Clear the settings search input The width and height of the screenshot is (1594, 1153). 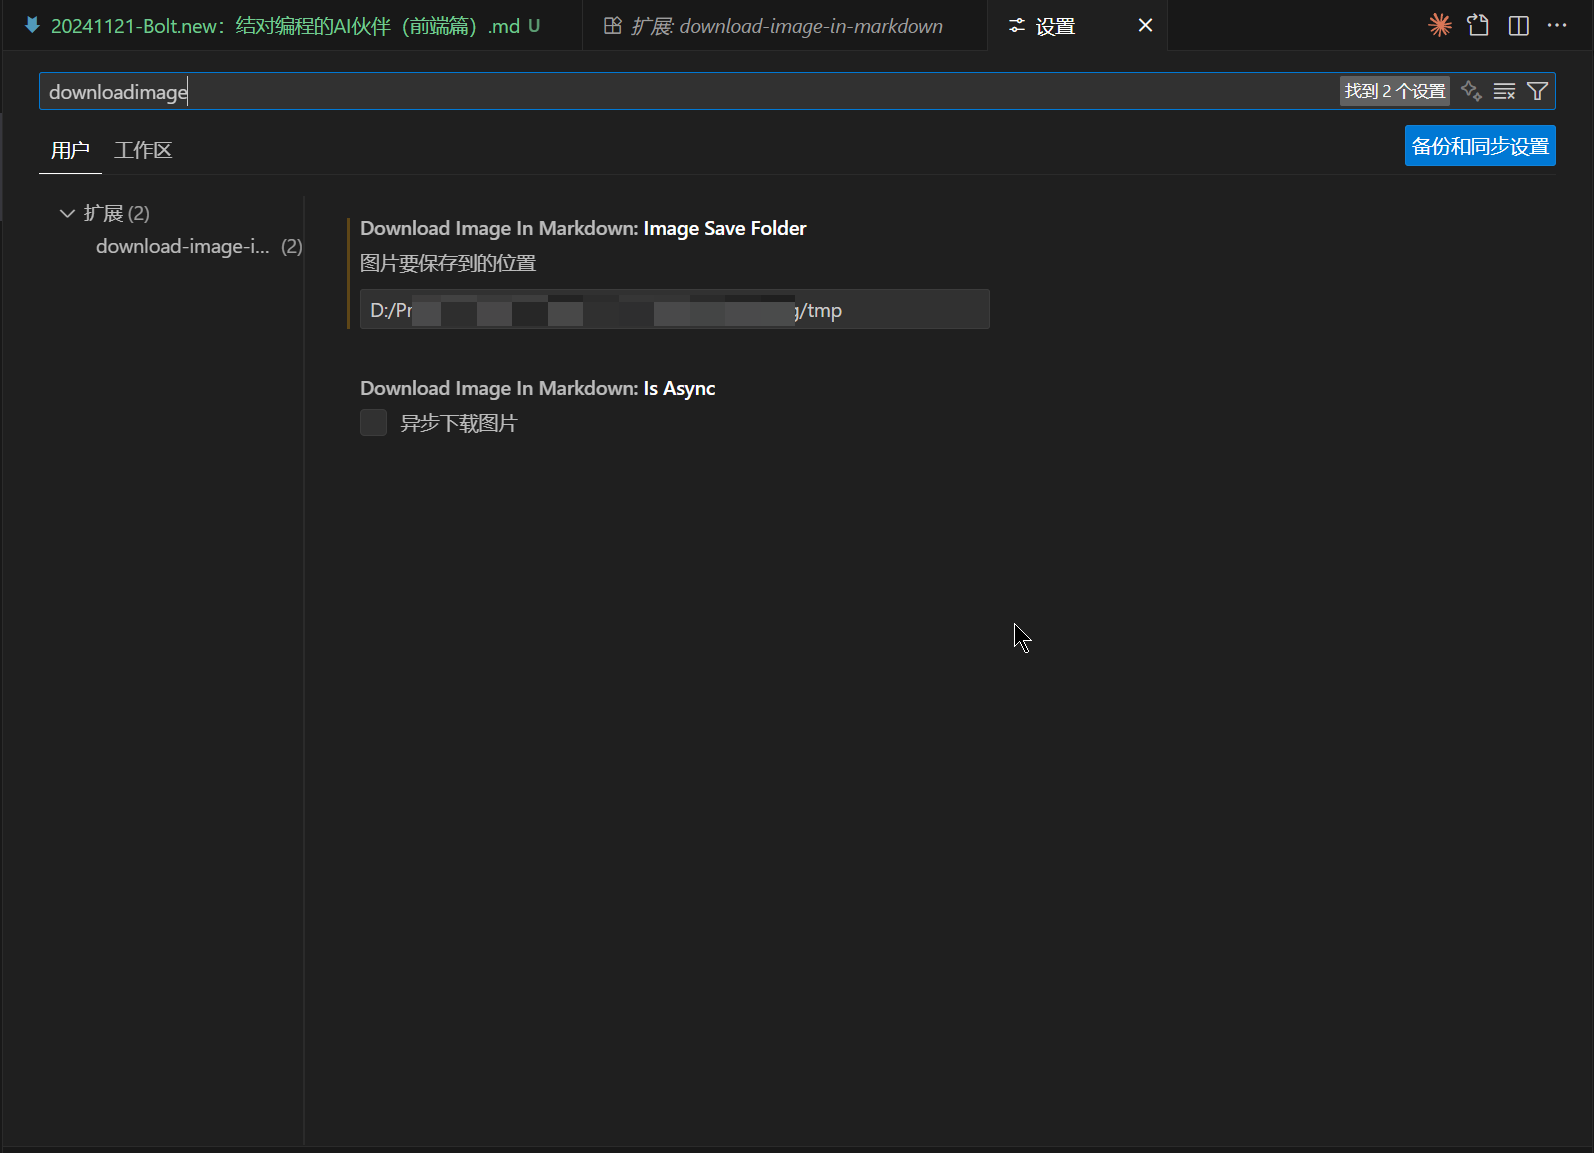(1504, 91)
